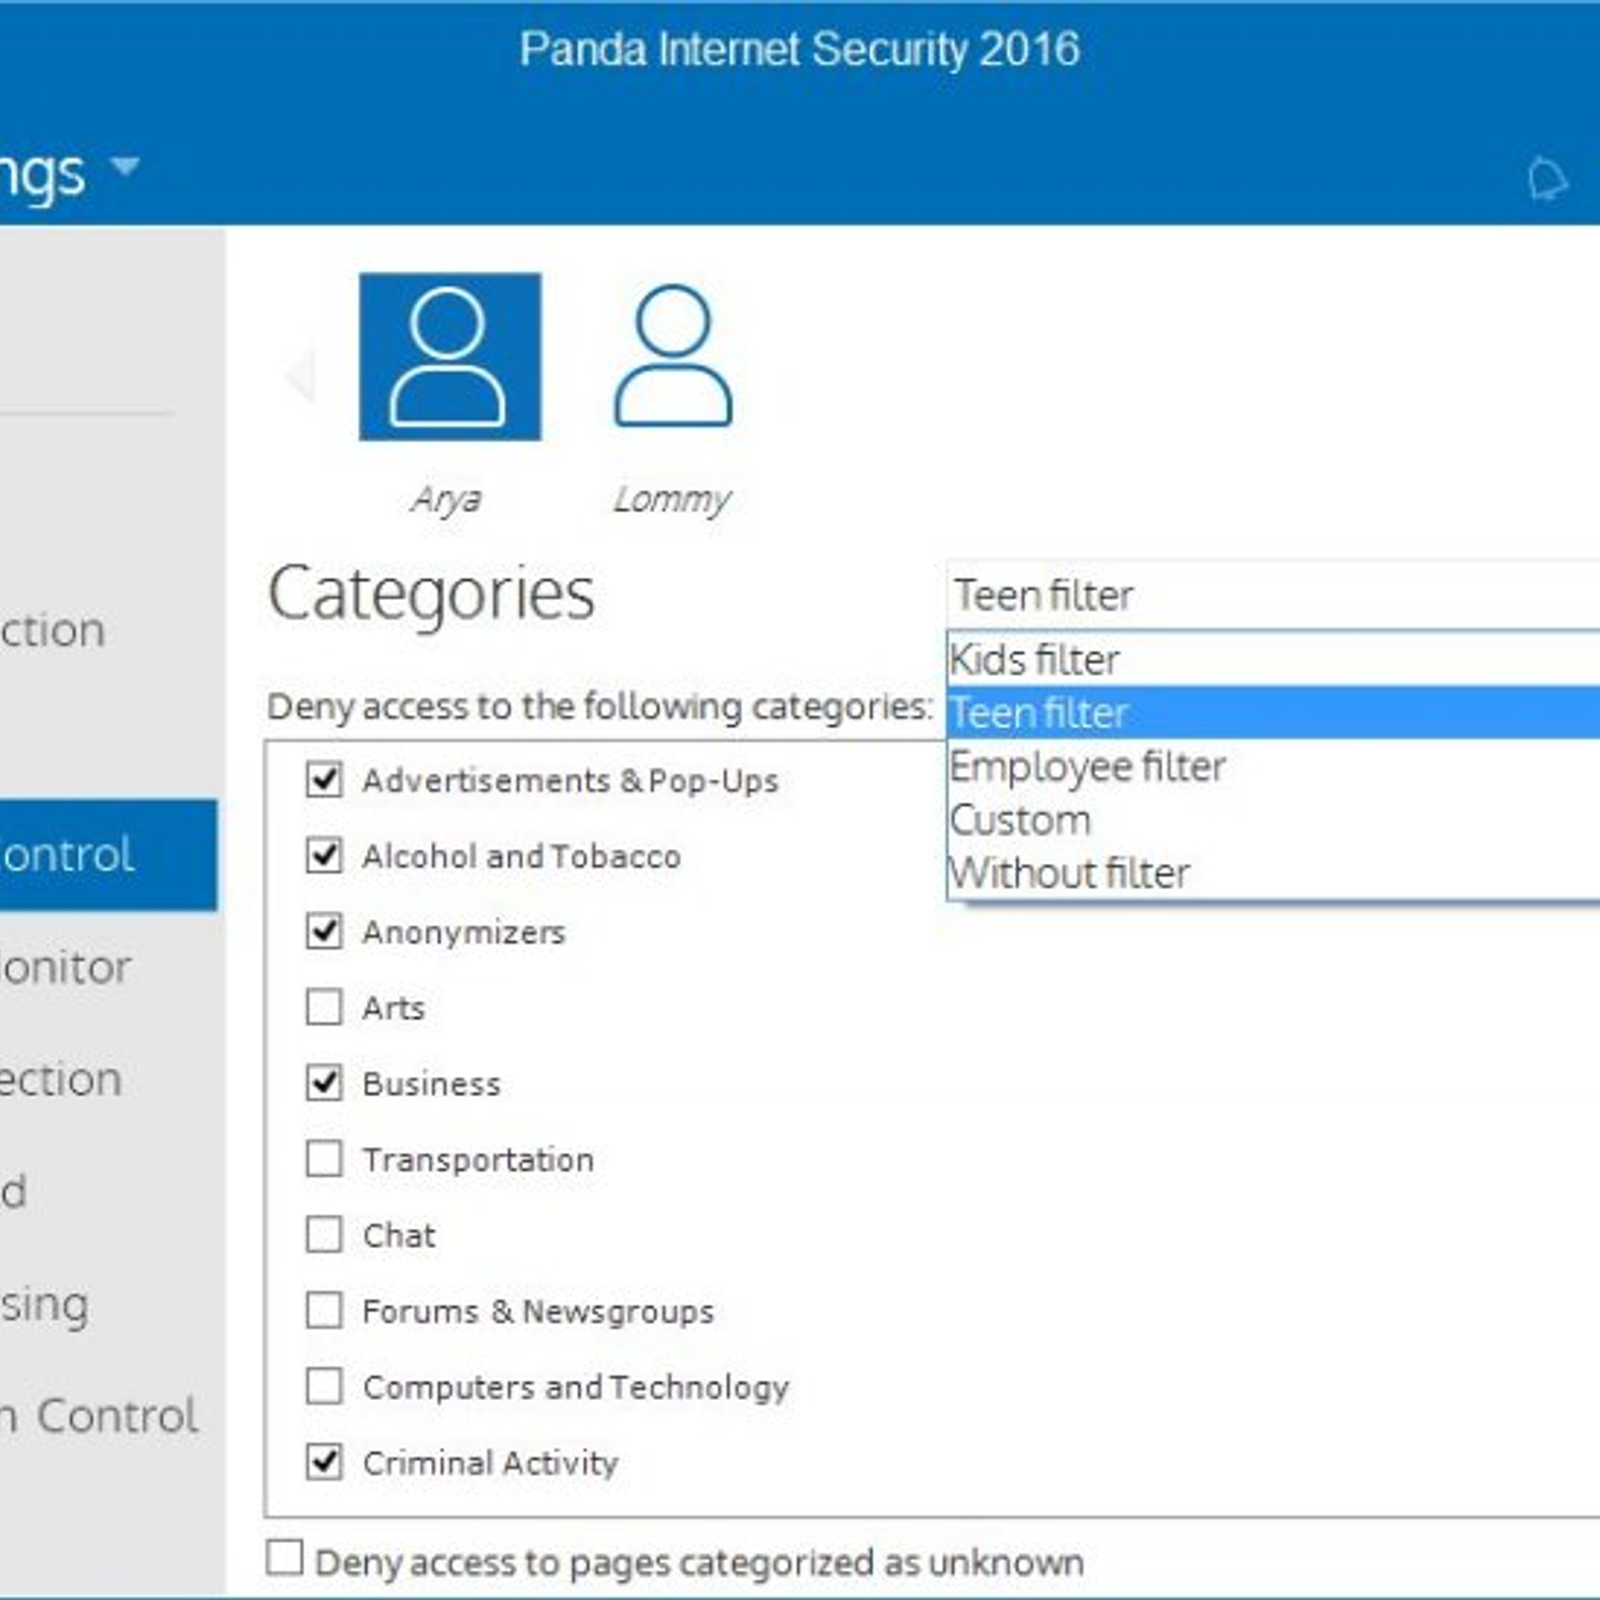
Task: Open the notifications bell icon
Action: [1547, 181]
